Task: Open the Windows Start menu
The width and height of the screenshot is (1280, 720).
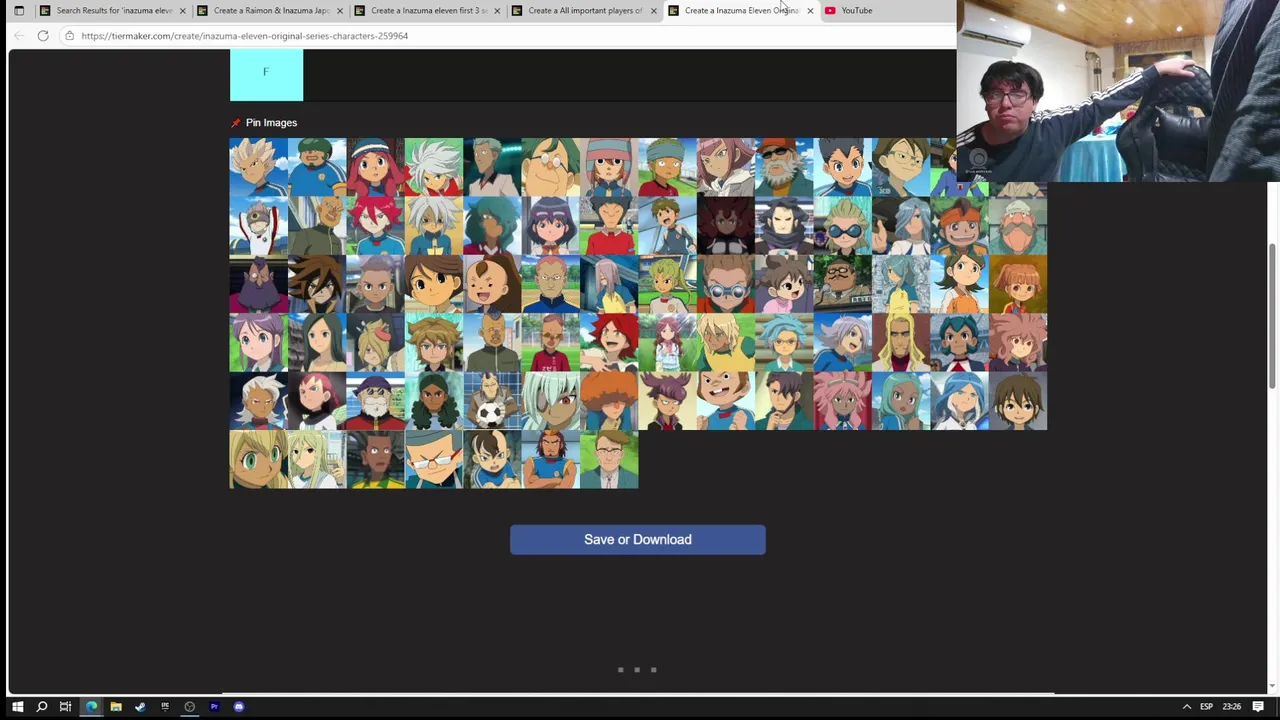Action: (x=17, y=707)
